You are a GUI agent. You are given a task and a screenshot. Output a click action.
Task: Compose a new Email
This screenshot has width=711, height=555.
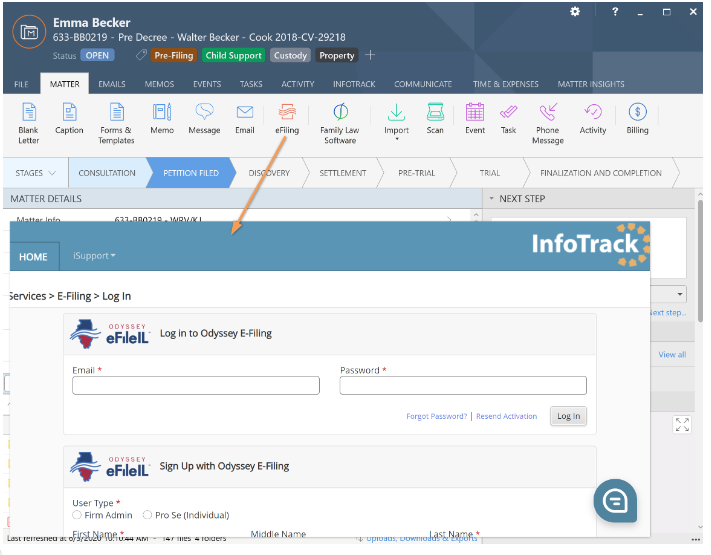[245, 119]
